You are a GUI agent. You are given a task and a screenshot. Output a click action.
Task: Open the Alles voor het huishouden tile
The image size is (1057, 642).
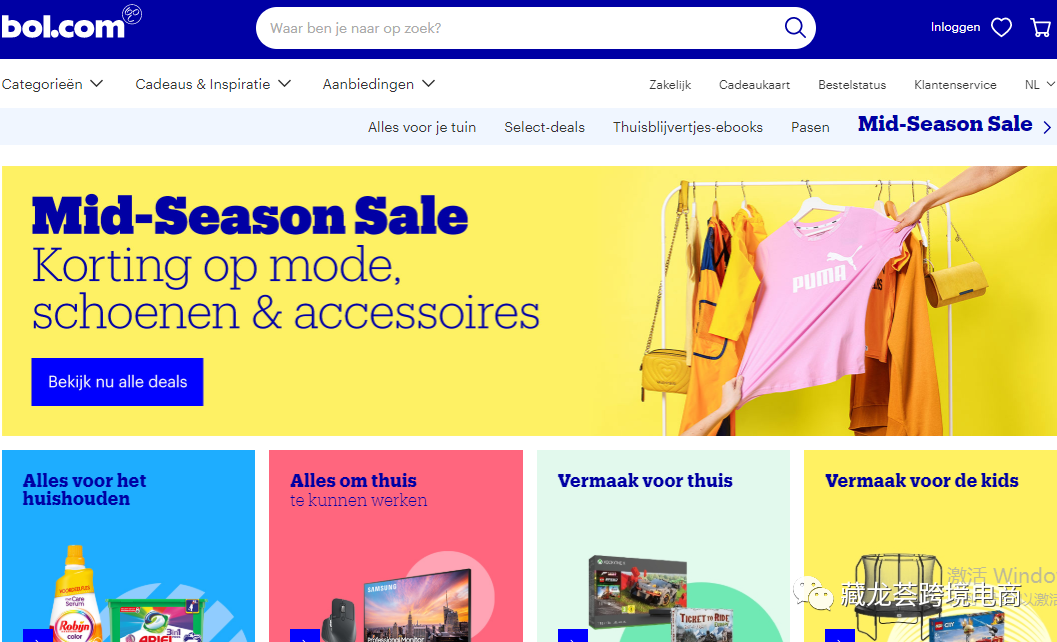128,546
